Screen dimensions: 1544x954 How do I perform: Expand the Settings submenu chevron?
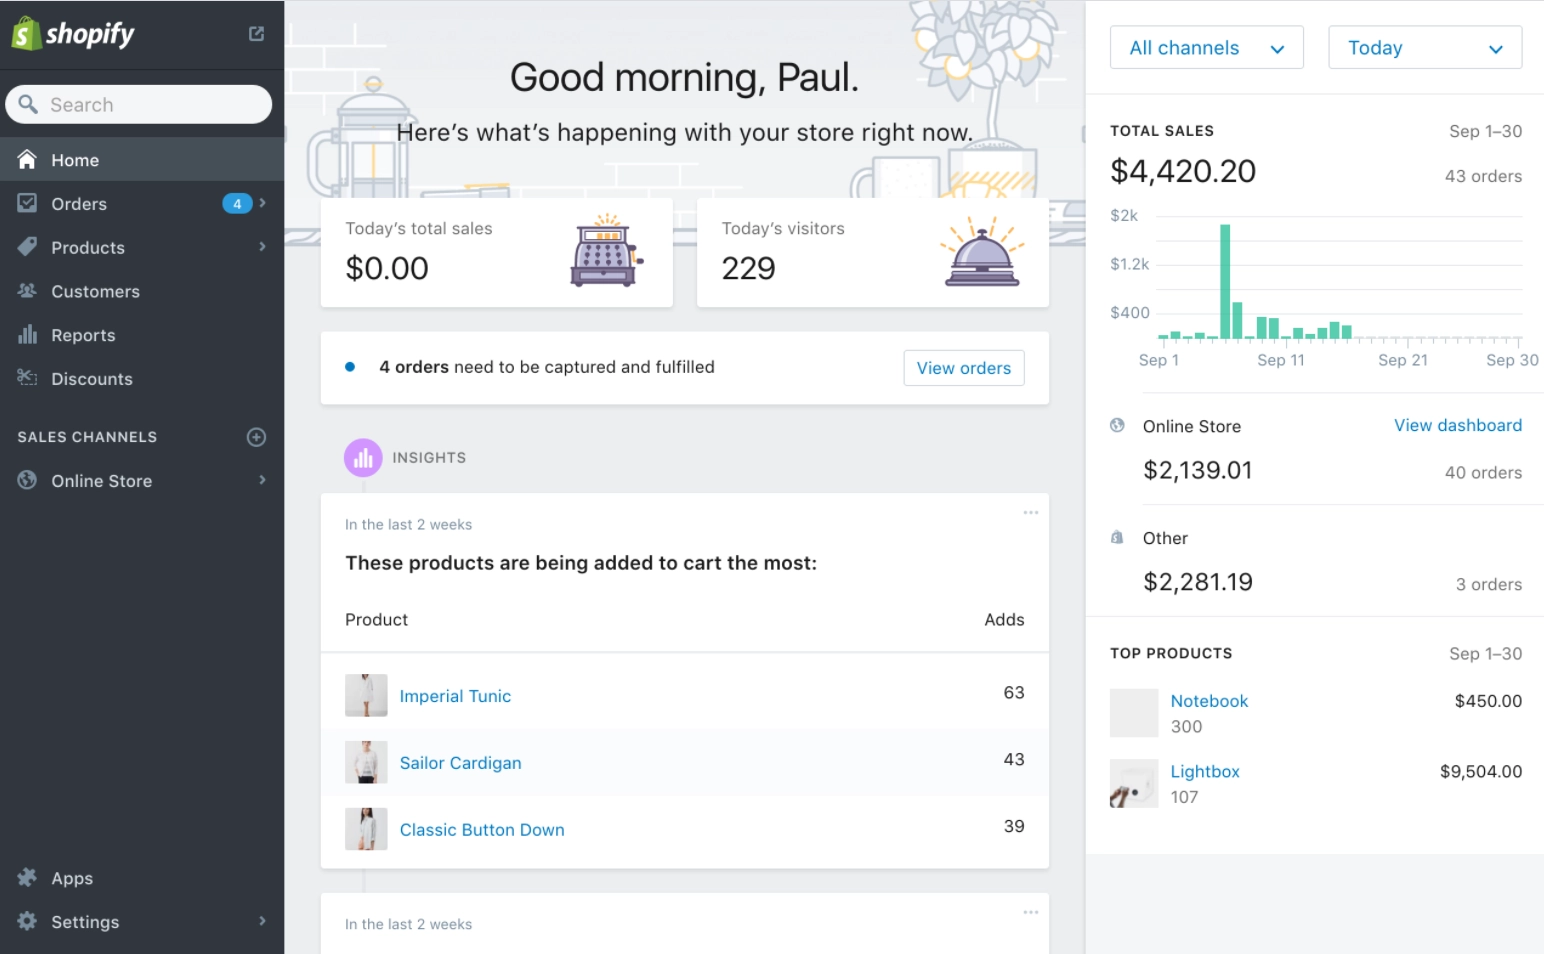(263, 921)
